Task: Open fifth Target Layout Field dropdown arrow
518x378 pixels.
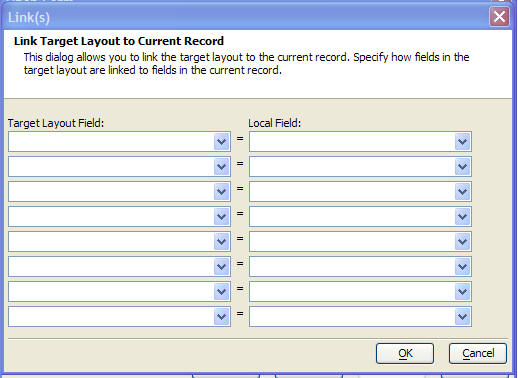Action: coord(222,242)
